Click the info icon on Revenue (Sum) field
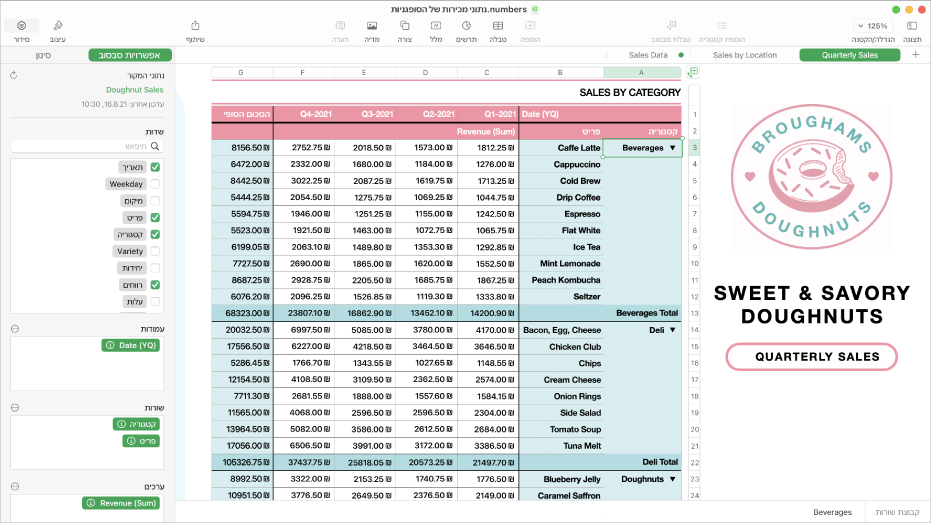931x524 pixels. coord(91,503)
